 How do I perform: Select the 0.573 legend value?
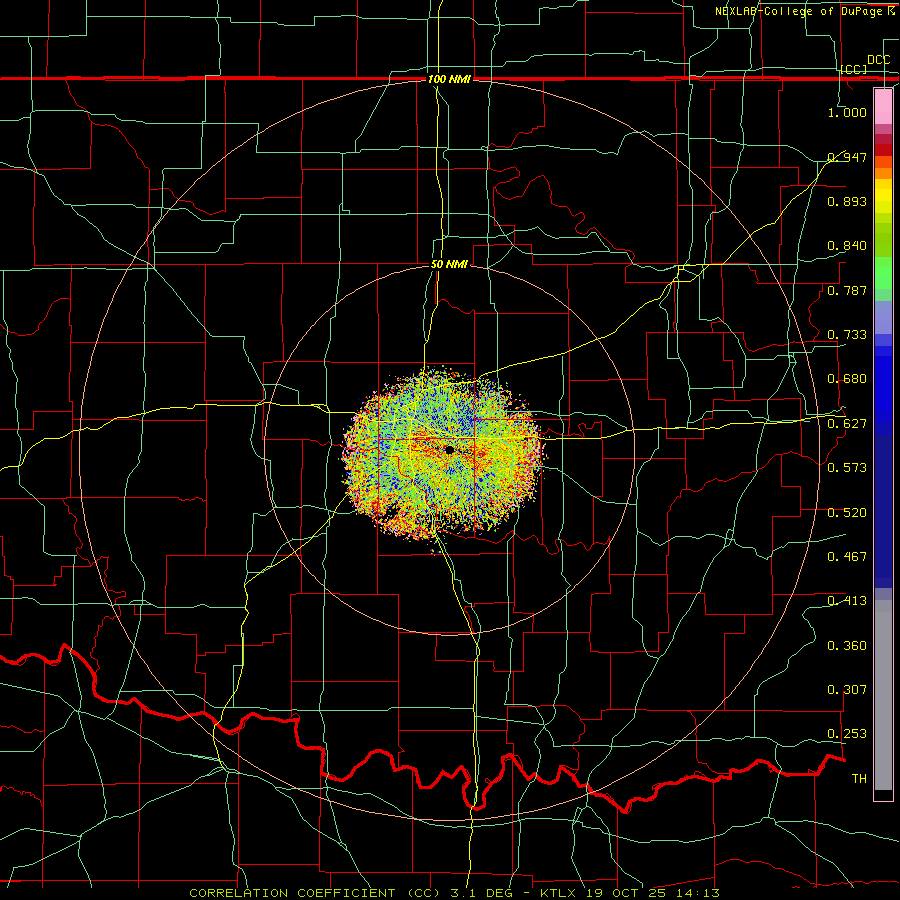pyautogui.click(x=847, y=468)
